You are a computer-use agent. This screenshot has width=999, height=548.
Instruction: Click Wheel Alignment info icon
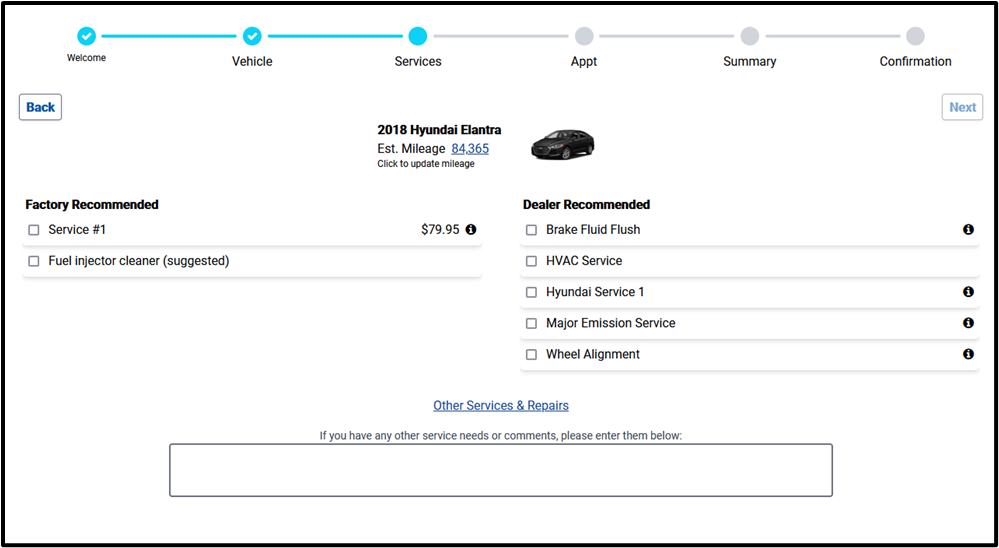tap(968, 354)
